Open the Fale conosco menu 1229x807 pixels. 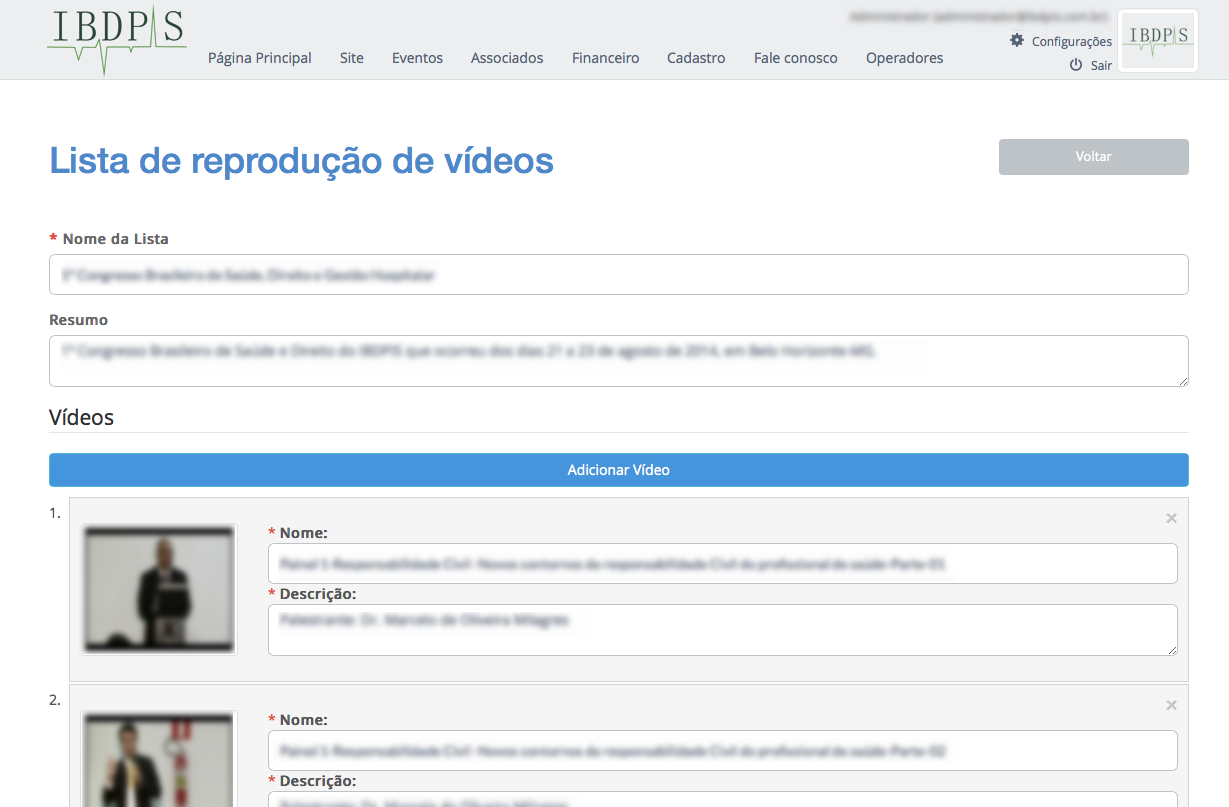click(796, 58)
